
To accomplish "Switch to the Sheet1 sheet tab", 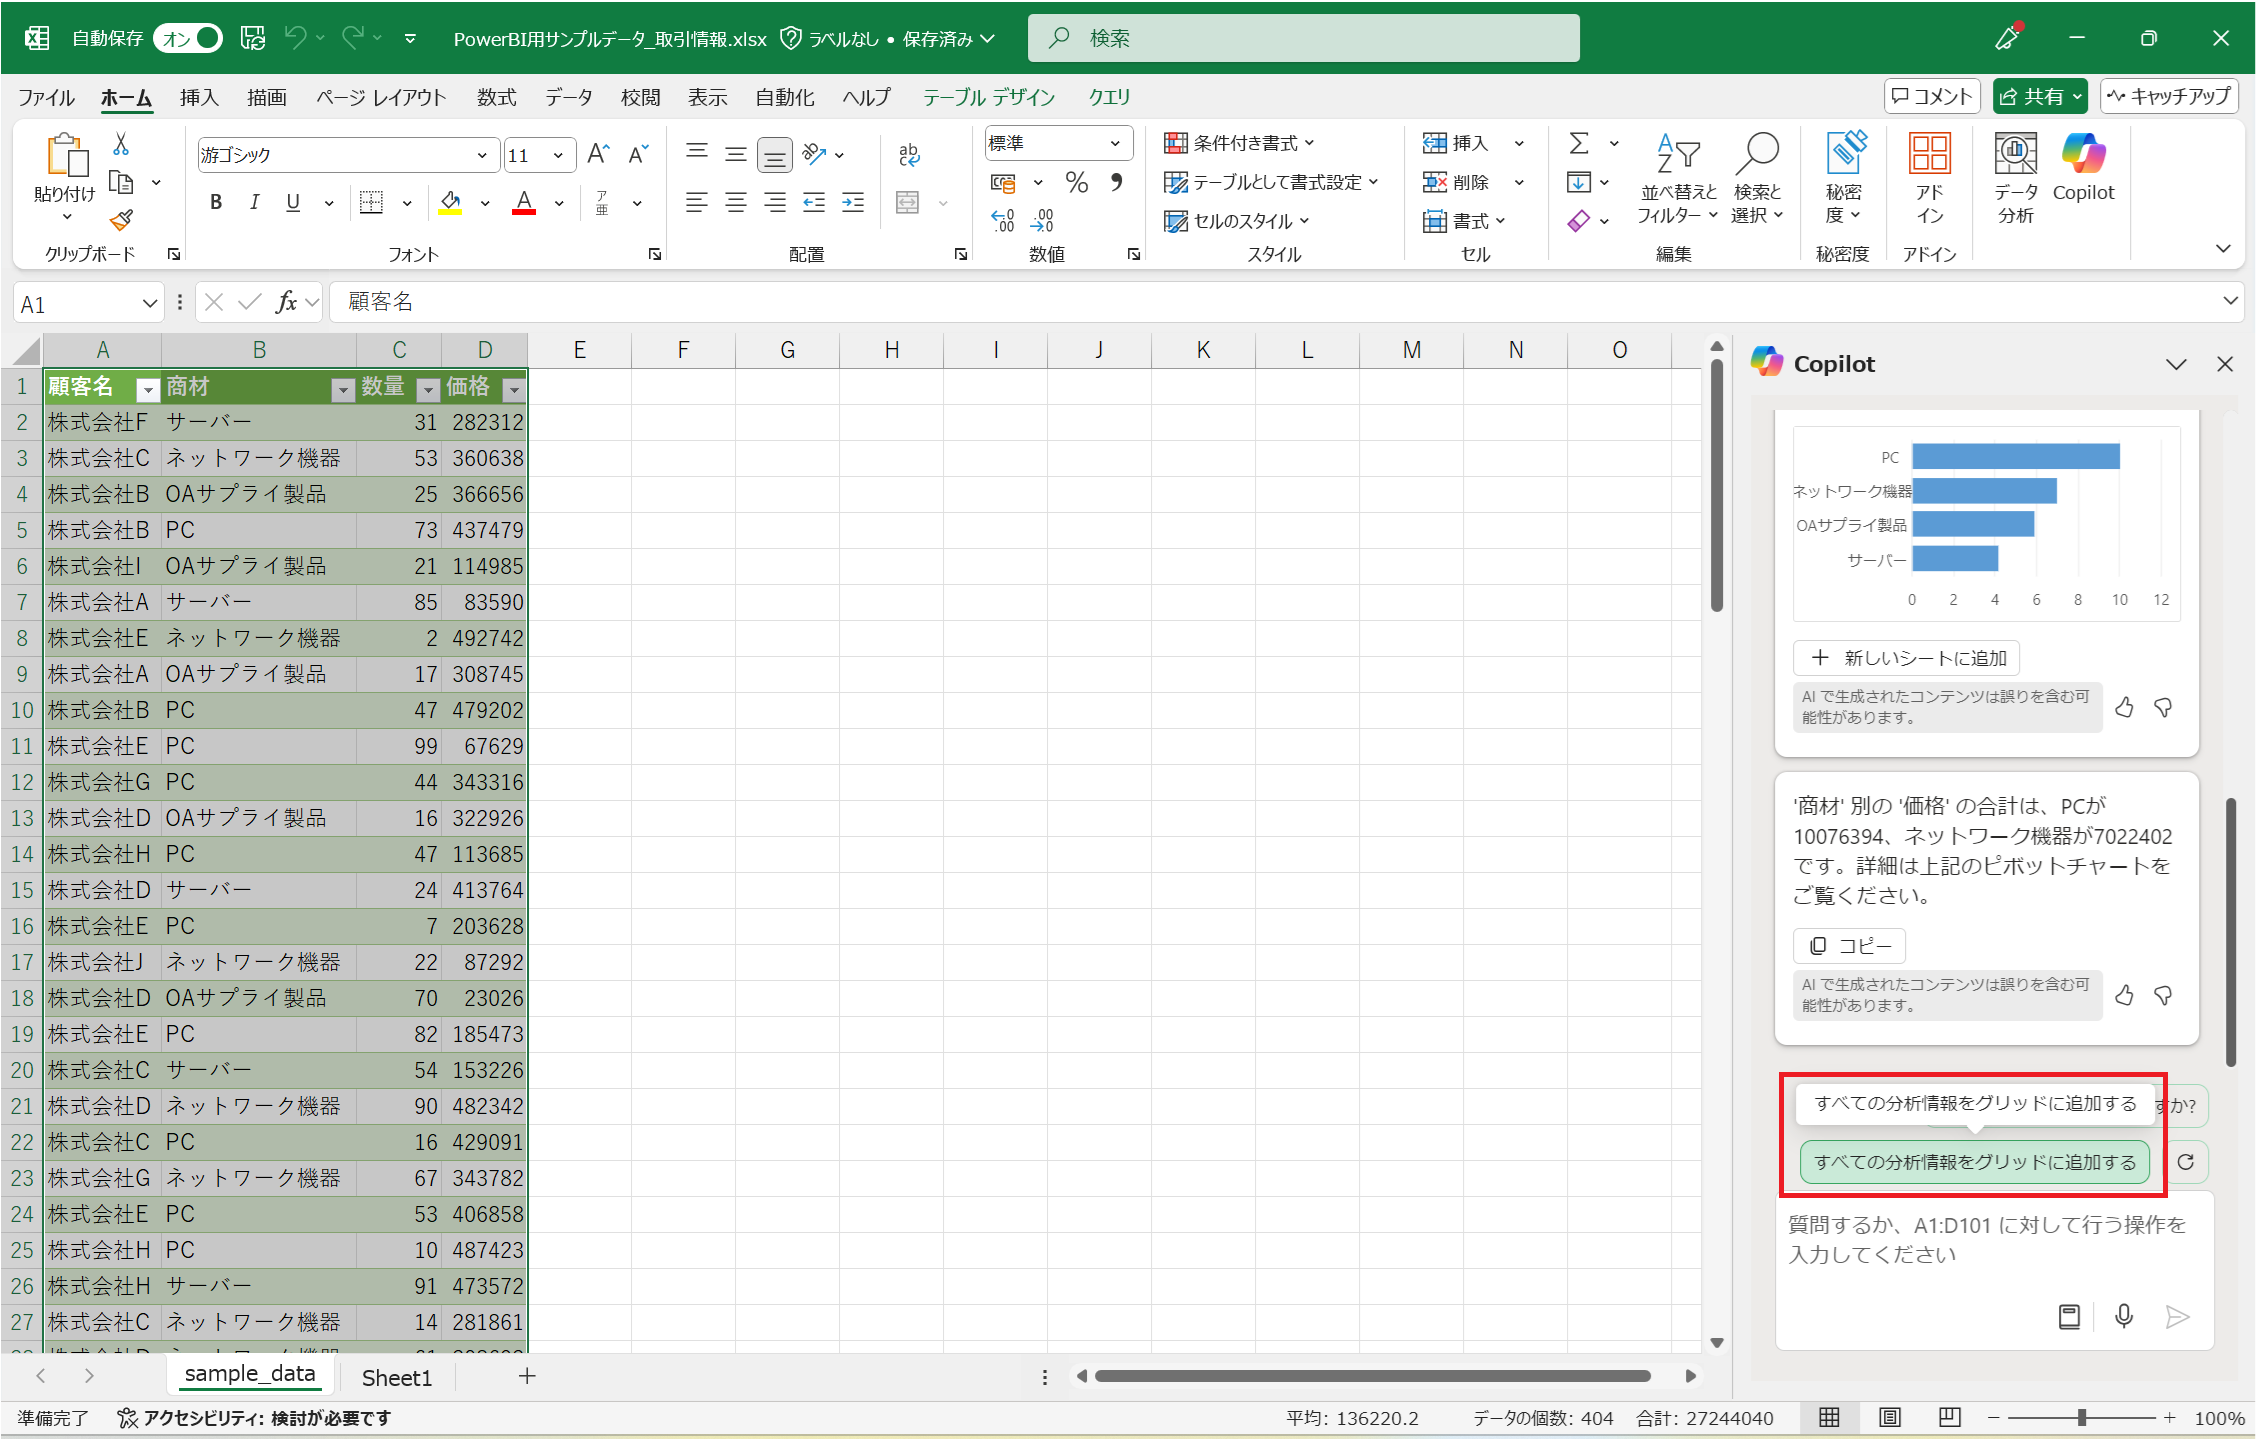I will point(397,1378).
